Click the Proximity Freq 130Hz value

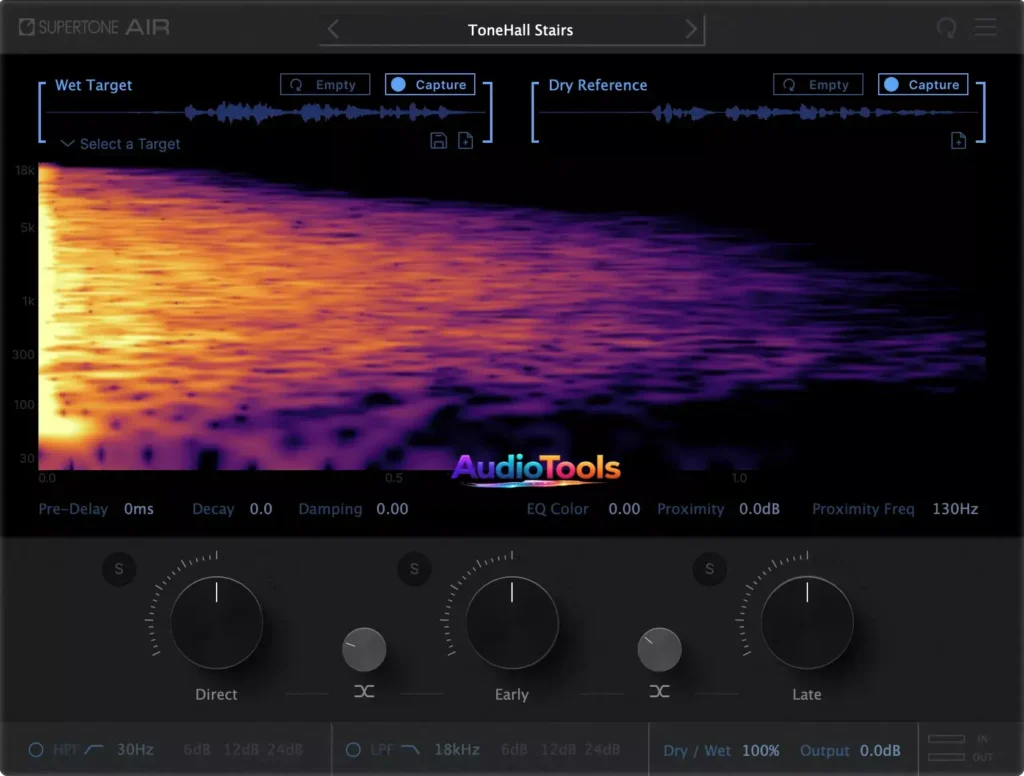coord(954,509)
